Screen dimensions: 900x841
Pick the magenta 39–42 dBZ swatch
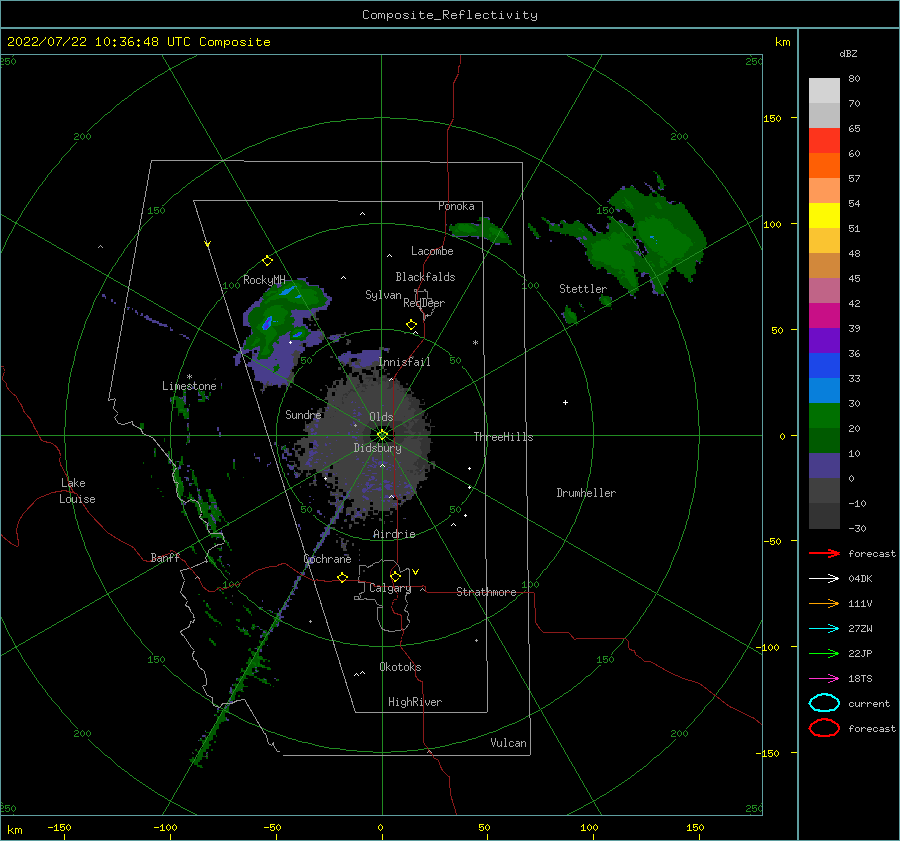coord(824,316)
